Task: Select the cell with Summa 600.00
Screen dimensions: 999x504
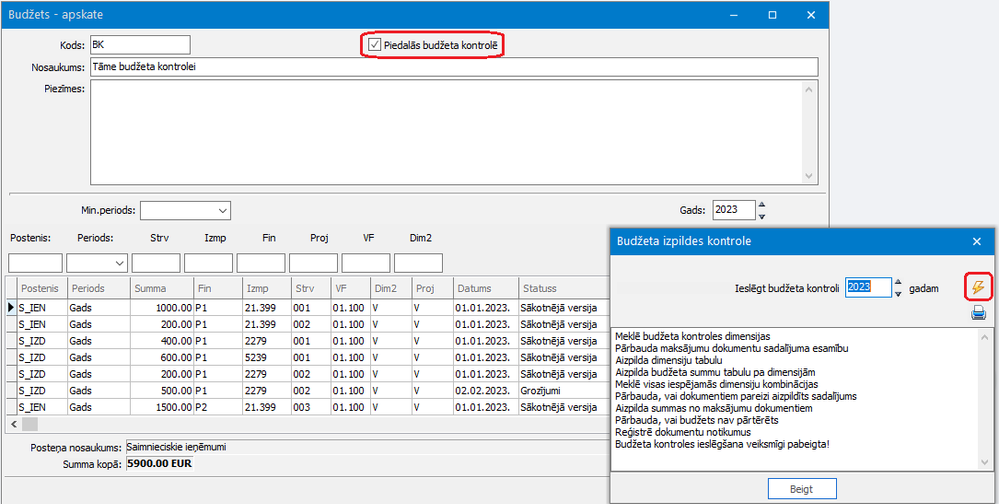Action: click(x=162, y=357)
